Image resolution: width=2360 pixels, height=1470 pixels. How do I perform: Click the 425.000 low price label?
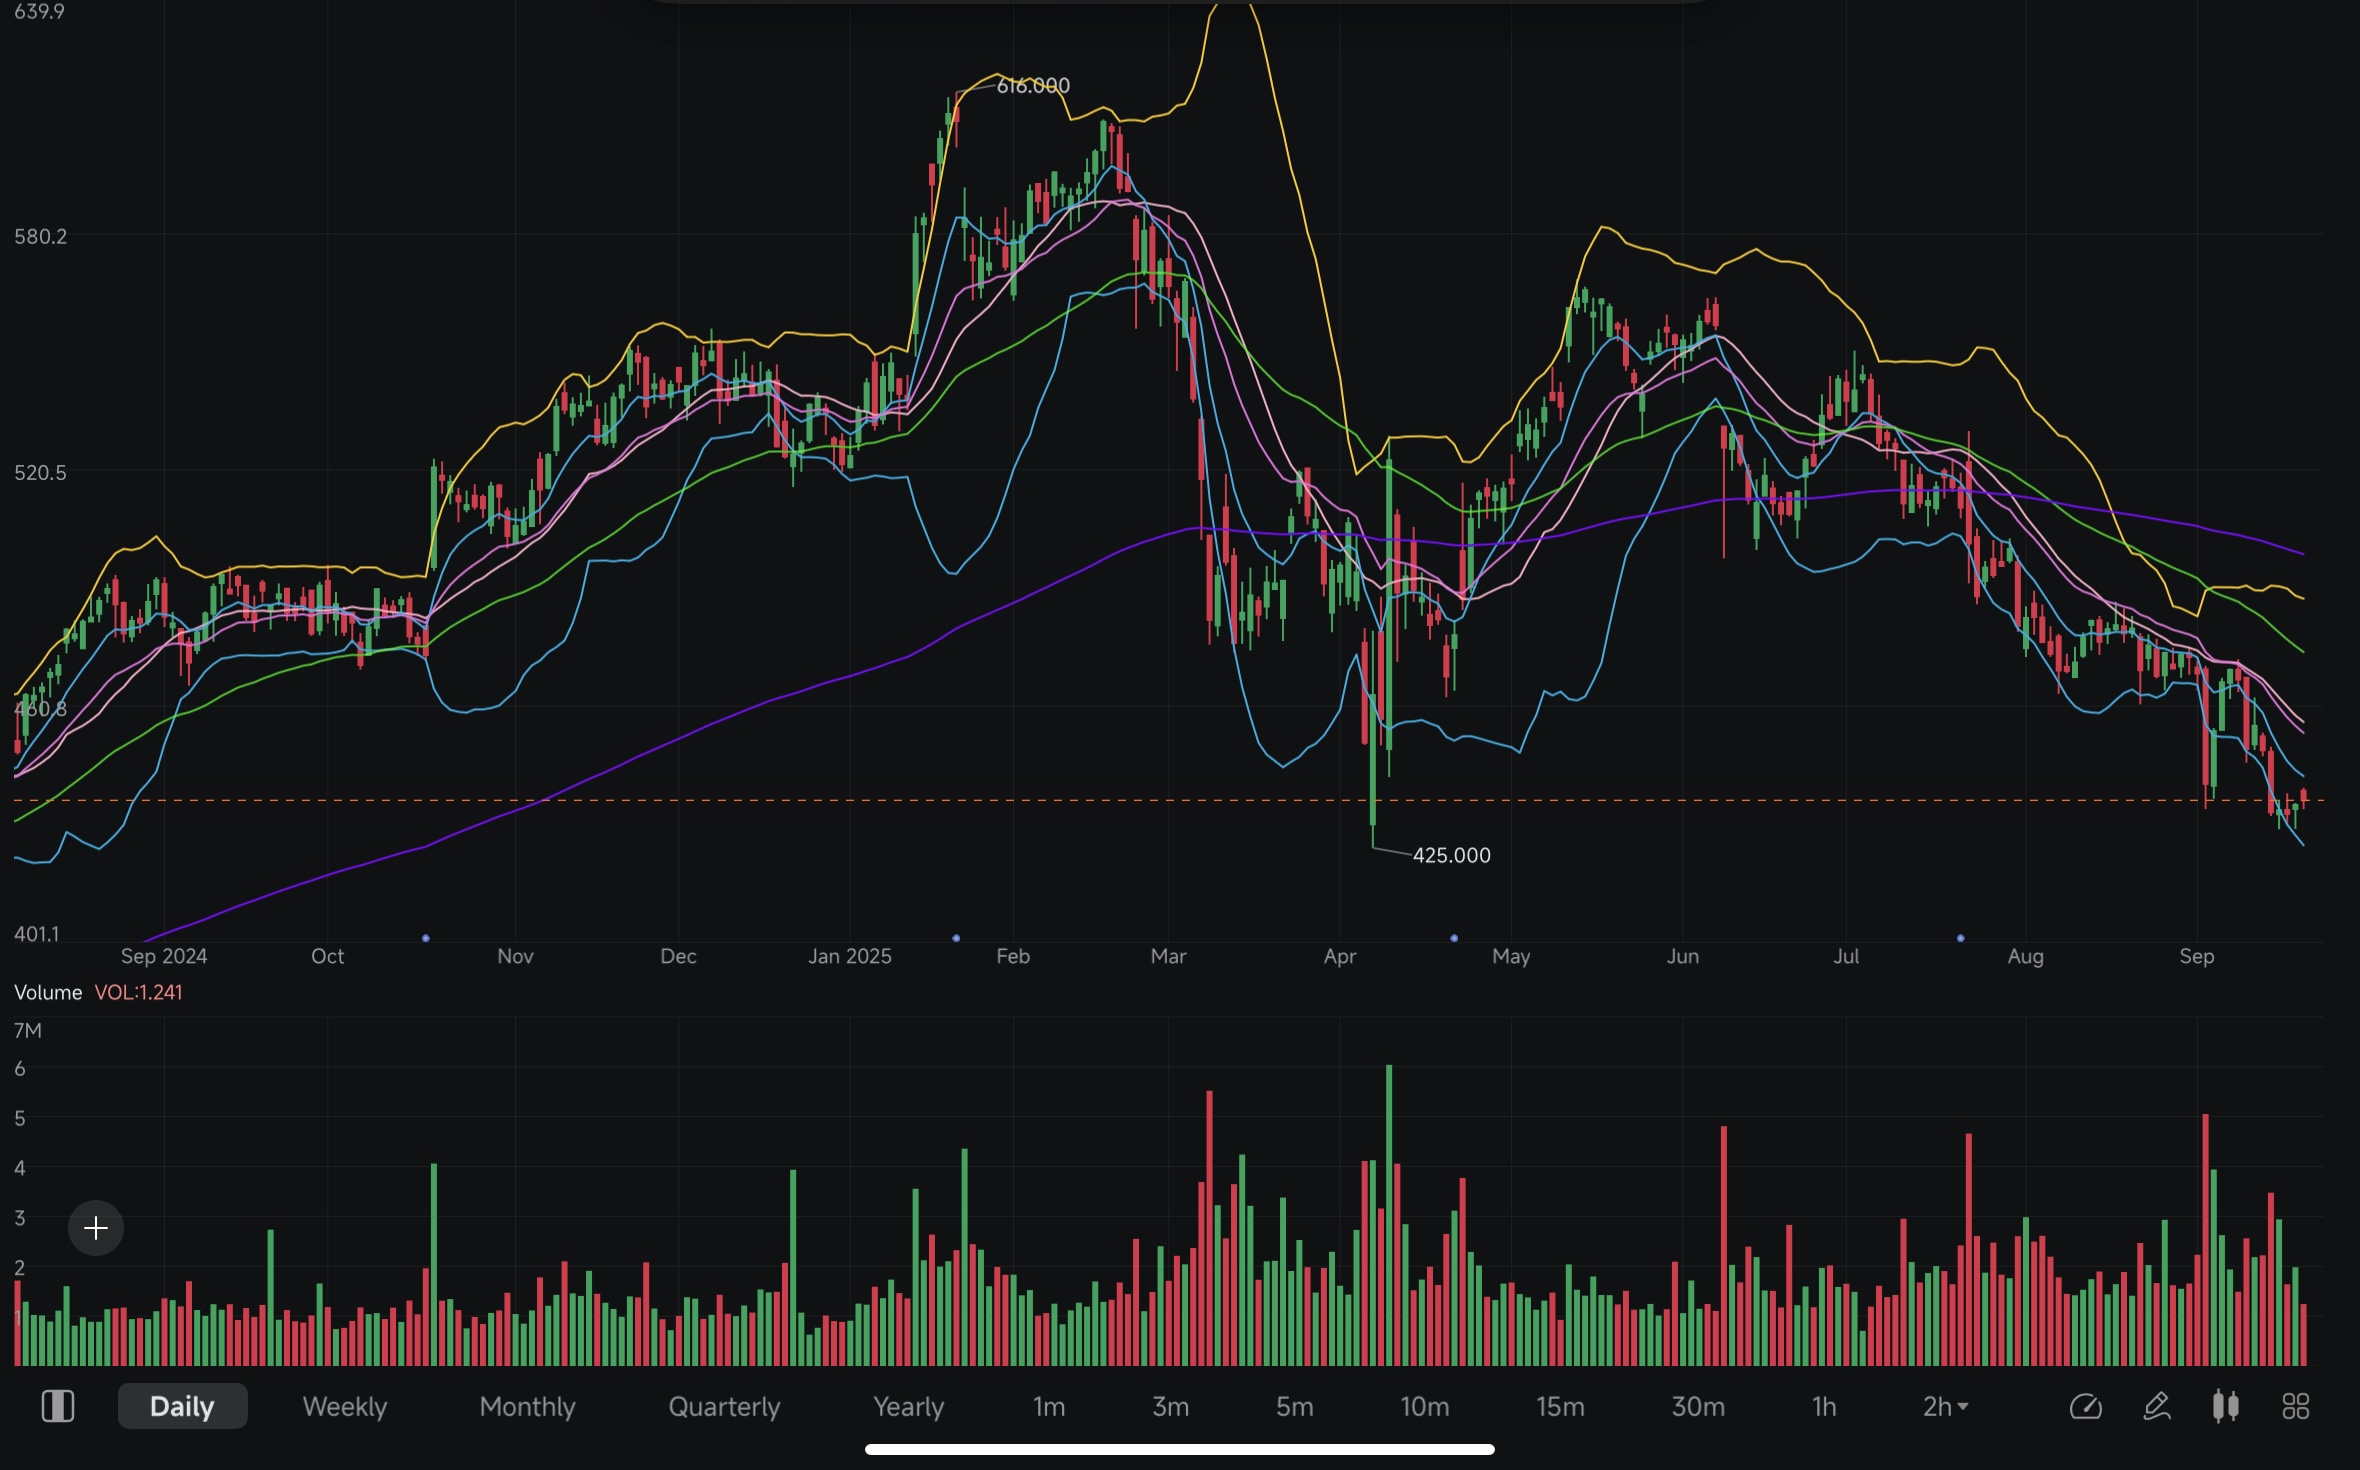point(1451,856)
